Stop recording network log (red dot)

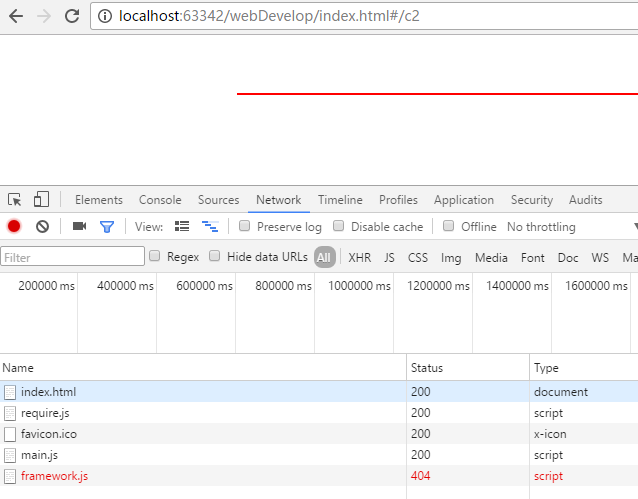[14, 226]
